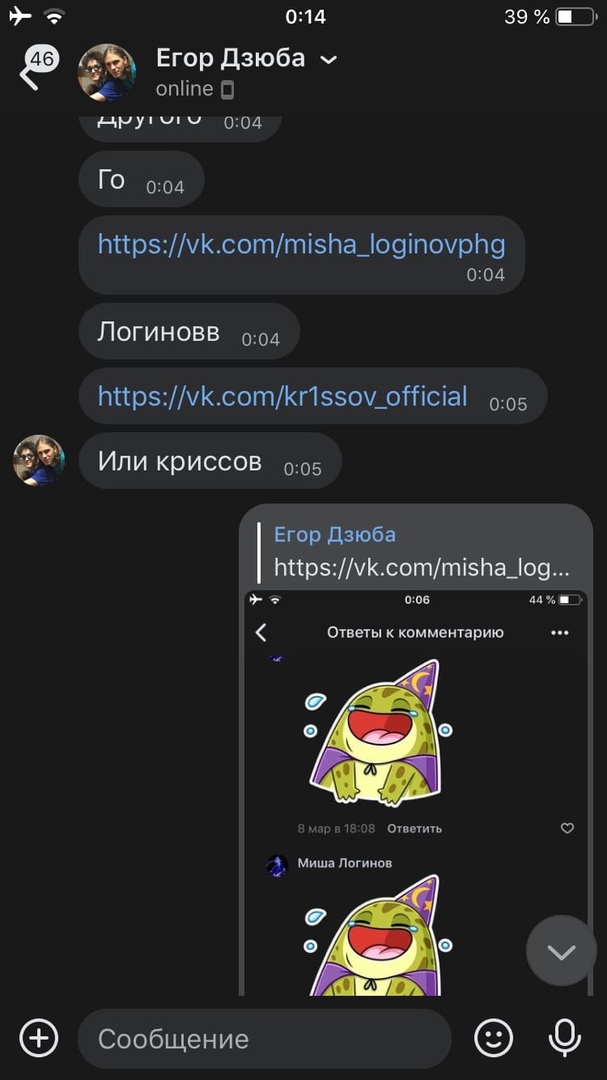Open the attachment plus icon
Viewport: 607px width, 1080px height.
tap(39, 1038)
